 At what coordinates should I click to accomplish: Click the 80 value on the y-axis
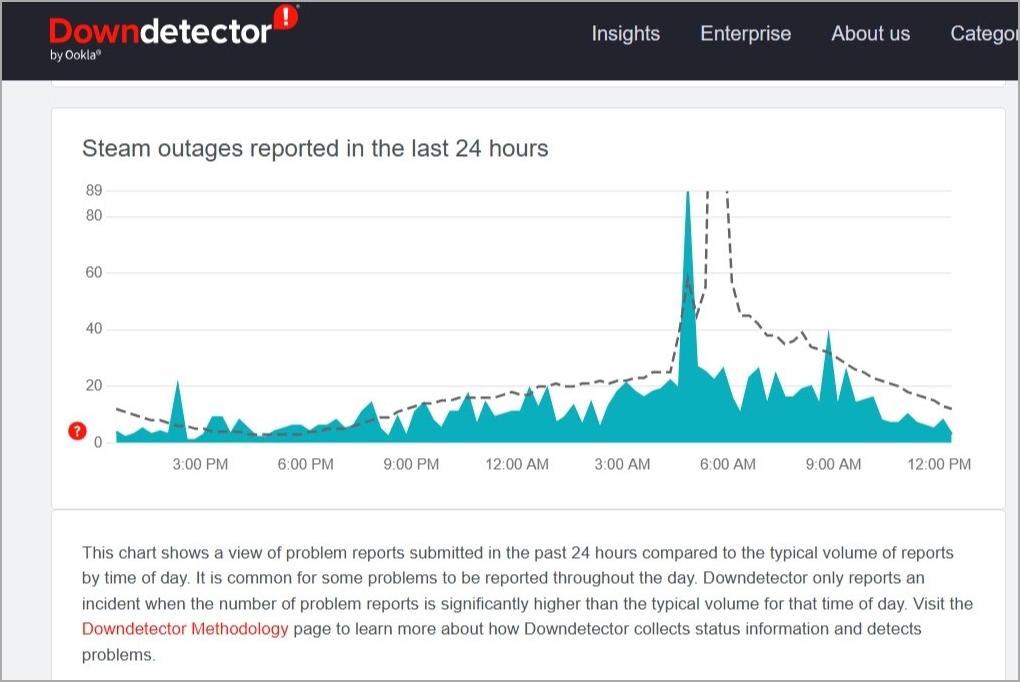pos(94,215)
